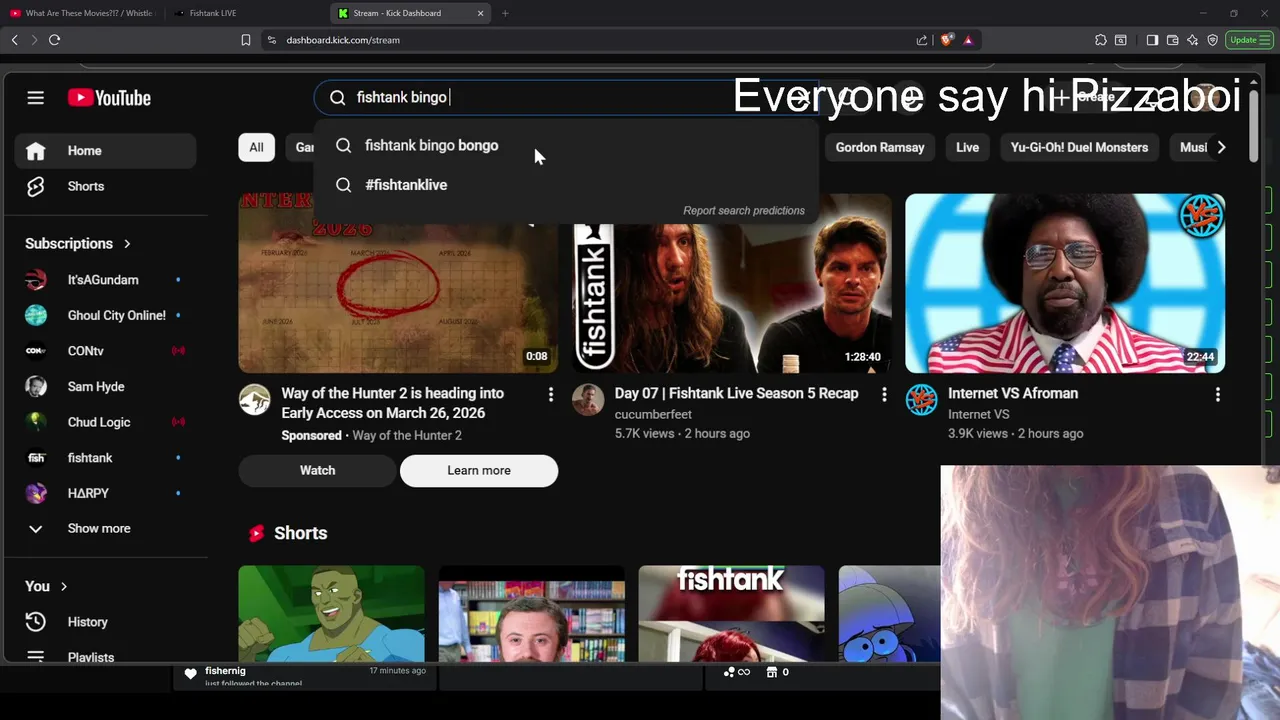Click Report search predictions link
The image size is (1280, 720).
click(744, 211)
